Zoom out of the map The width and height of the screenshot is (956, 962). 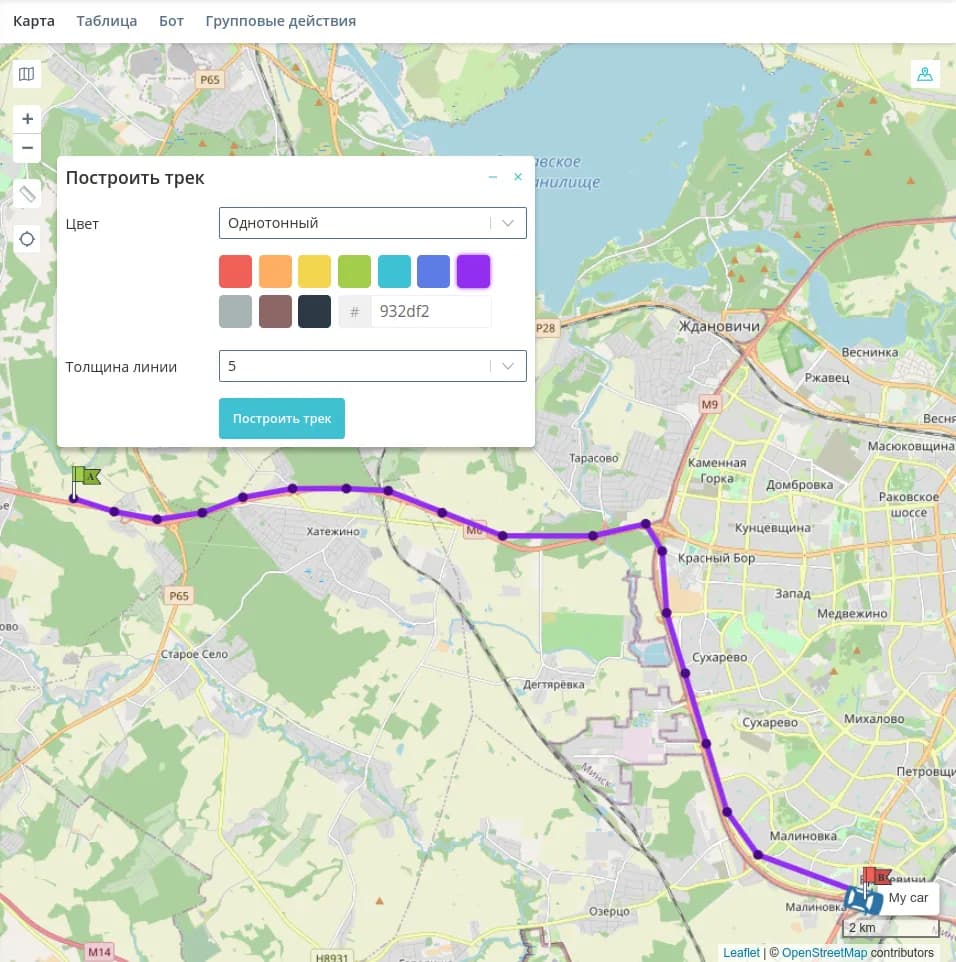[x=27, y=148]
